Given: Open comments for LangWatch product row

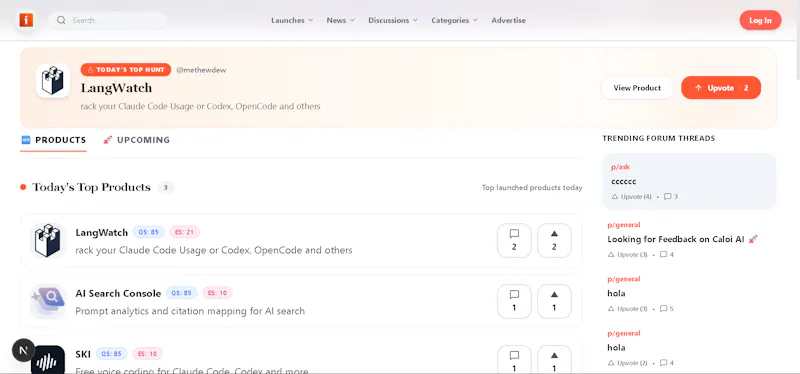Looking at the screenshot, I should tap(514, 240).
